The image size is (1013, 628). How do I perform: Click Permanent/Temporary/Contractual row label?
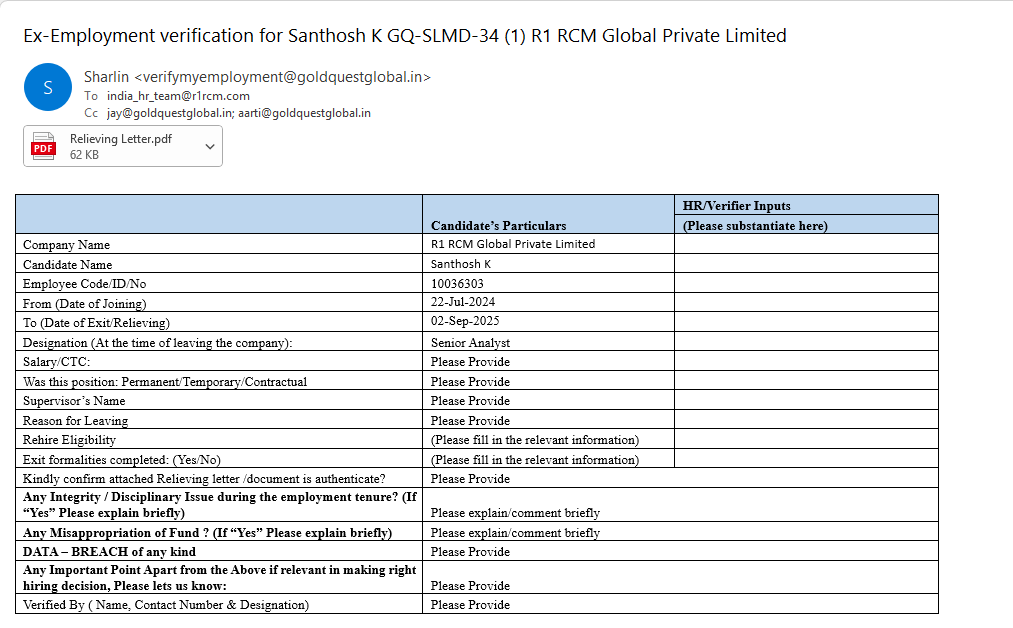coord(165,382)
